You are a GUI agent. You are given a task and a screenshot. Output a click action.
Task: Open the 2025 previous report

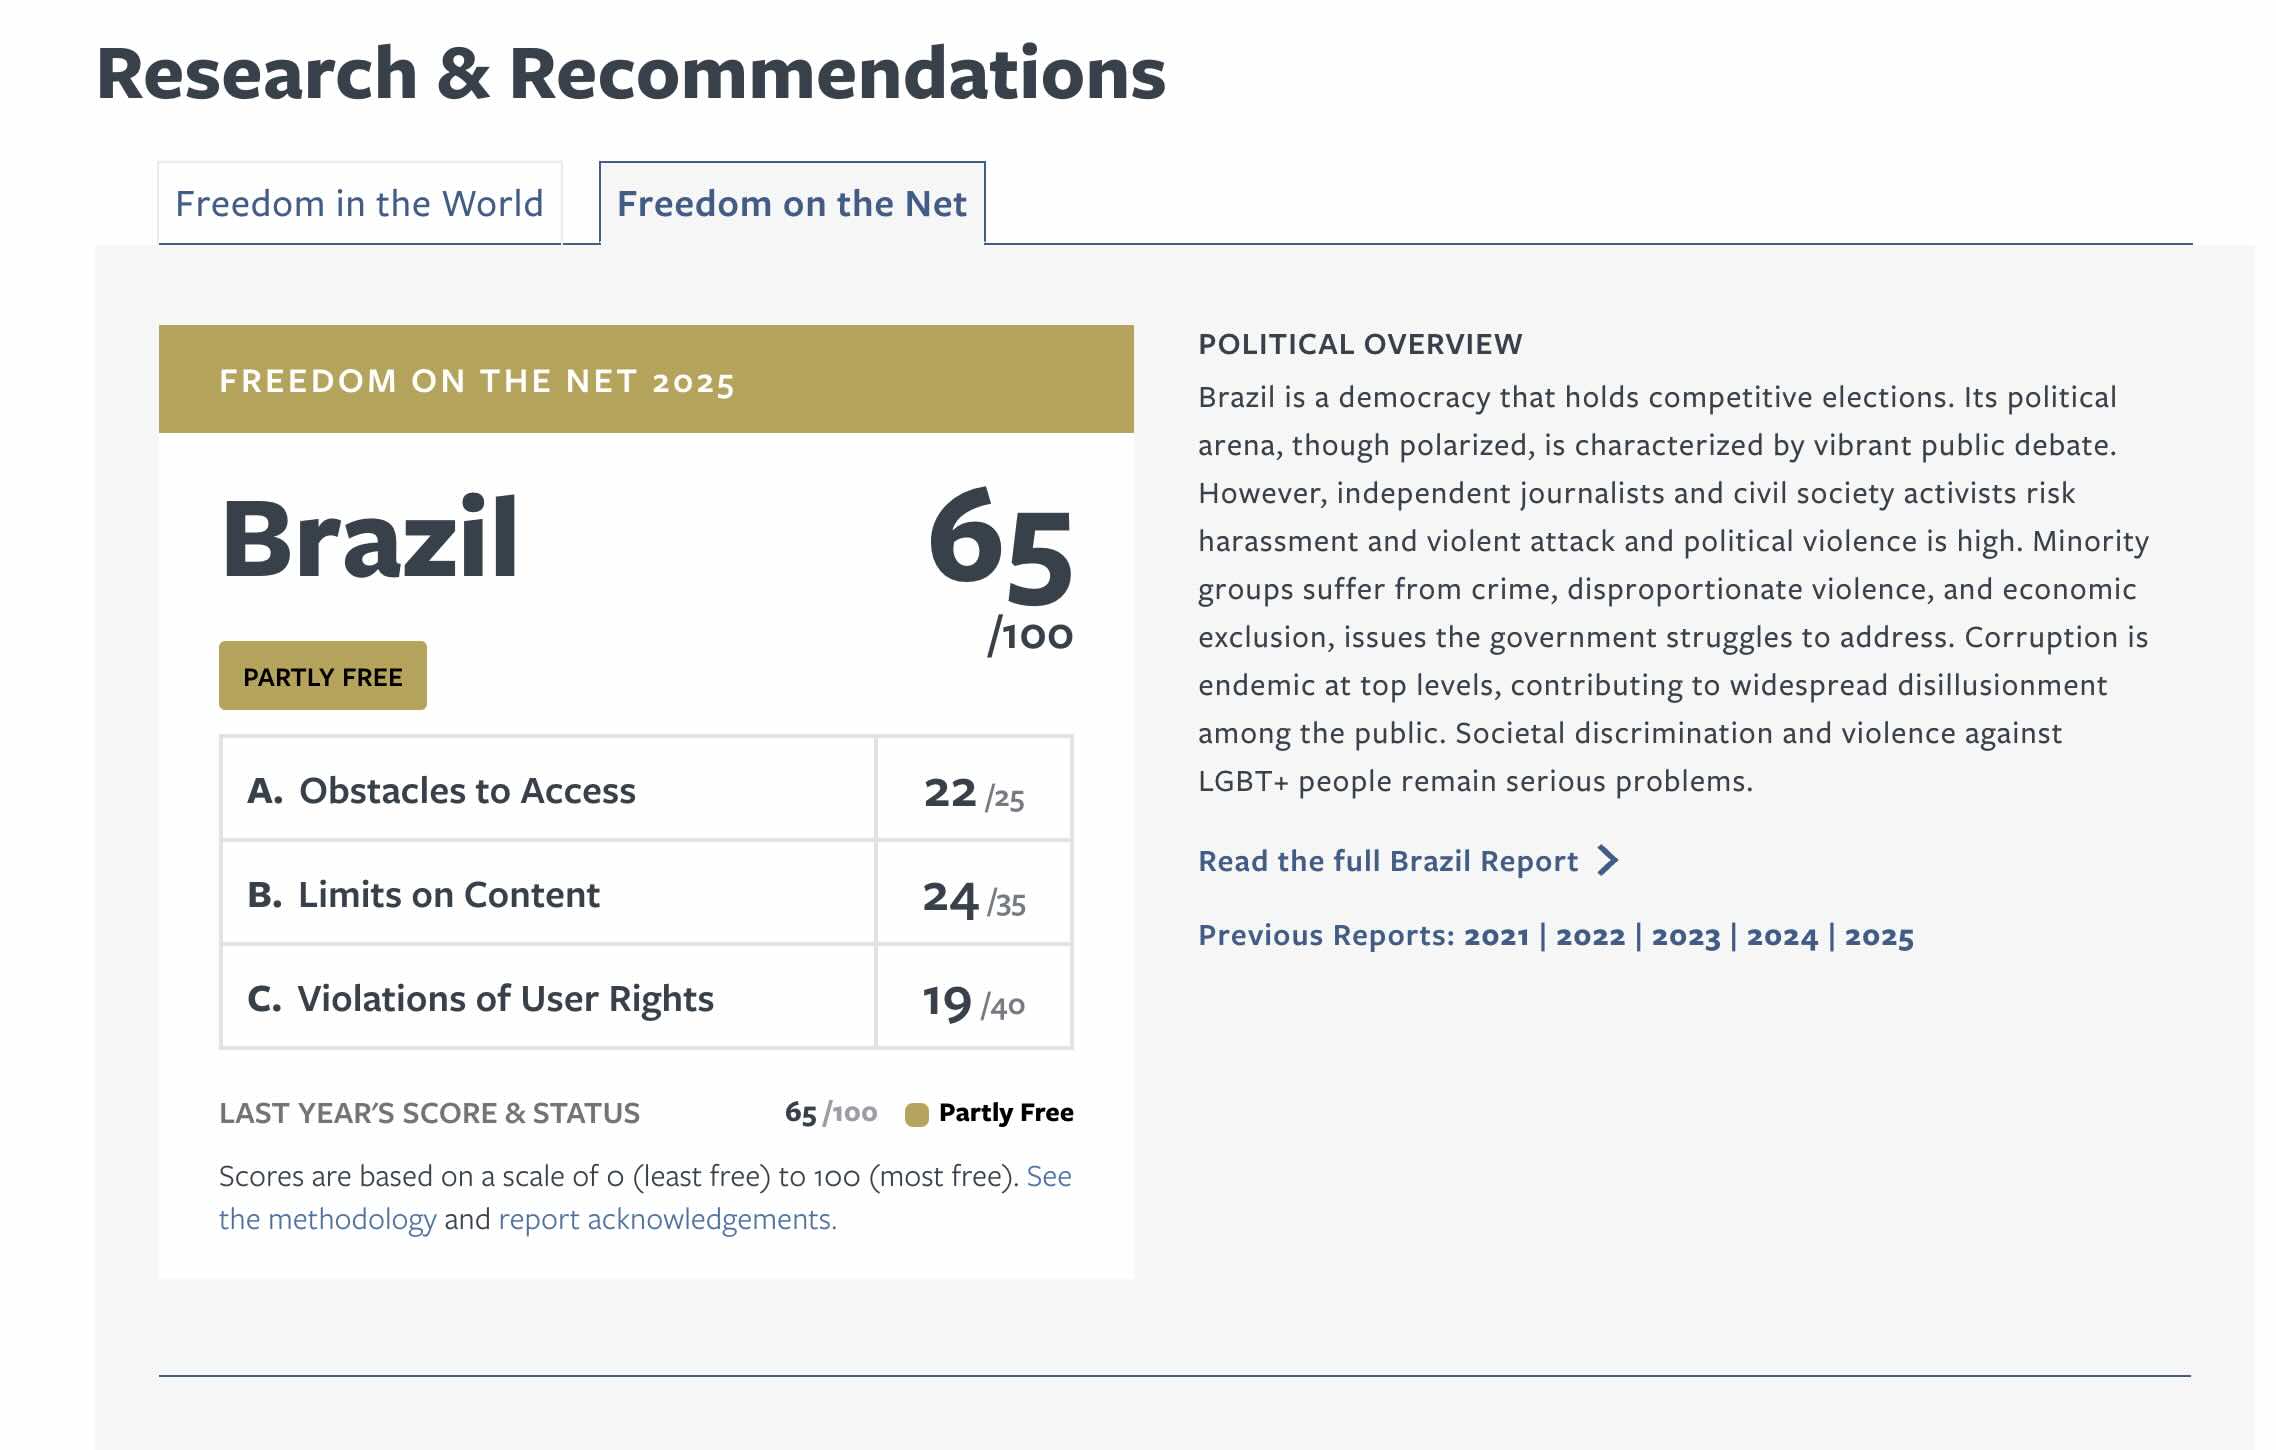1878,936
